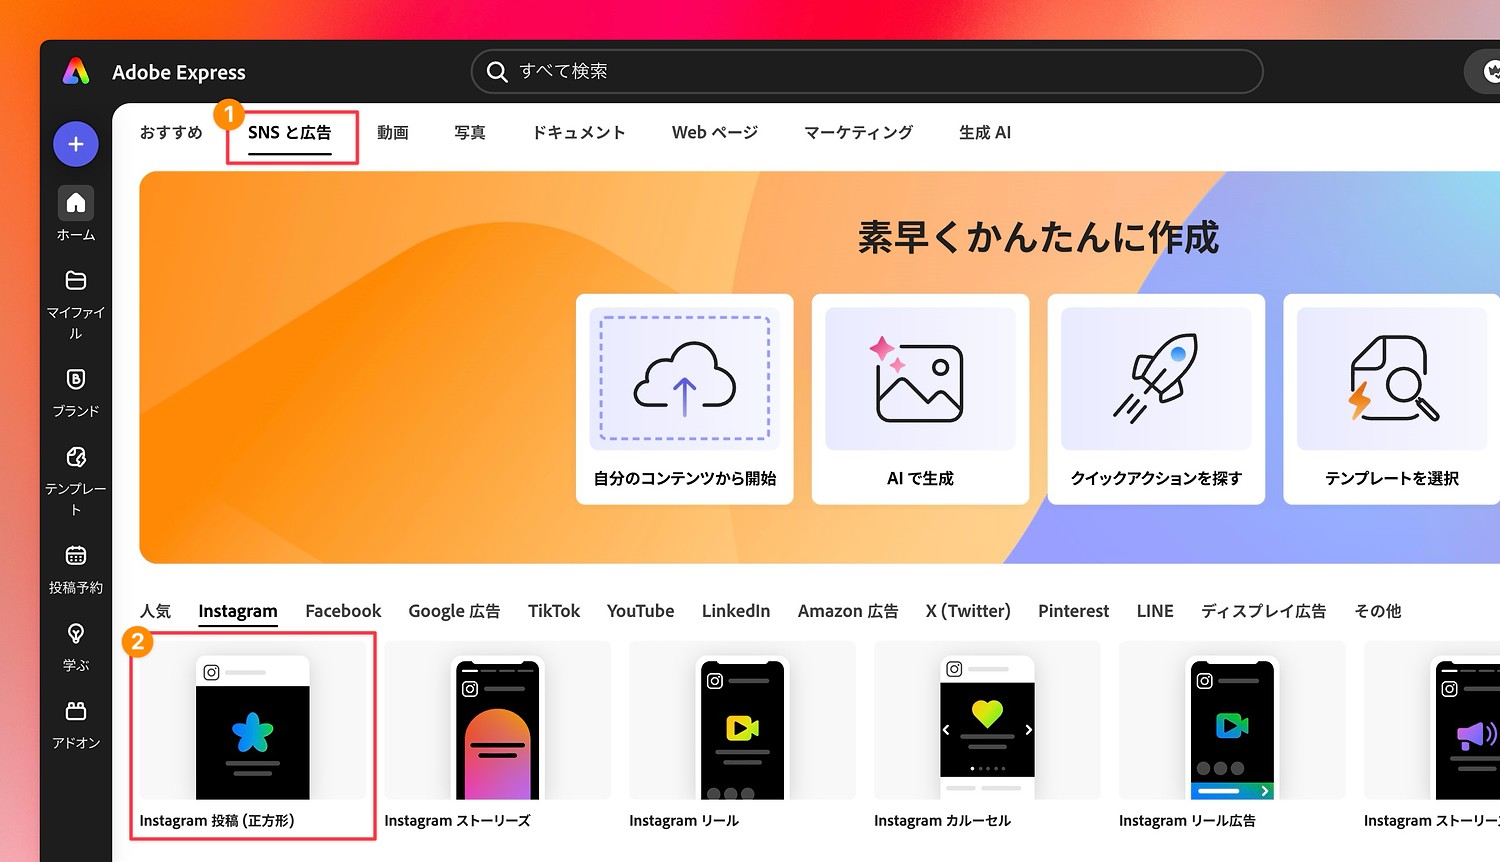Click the すべて検索 search field
The width and height of the screenshot is (1500, 862).
[x=866, y=72]
